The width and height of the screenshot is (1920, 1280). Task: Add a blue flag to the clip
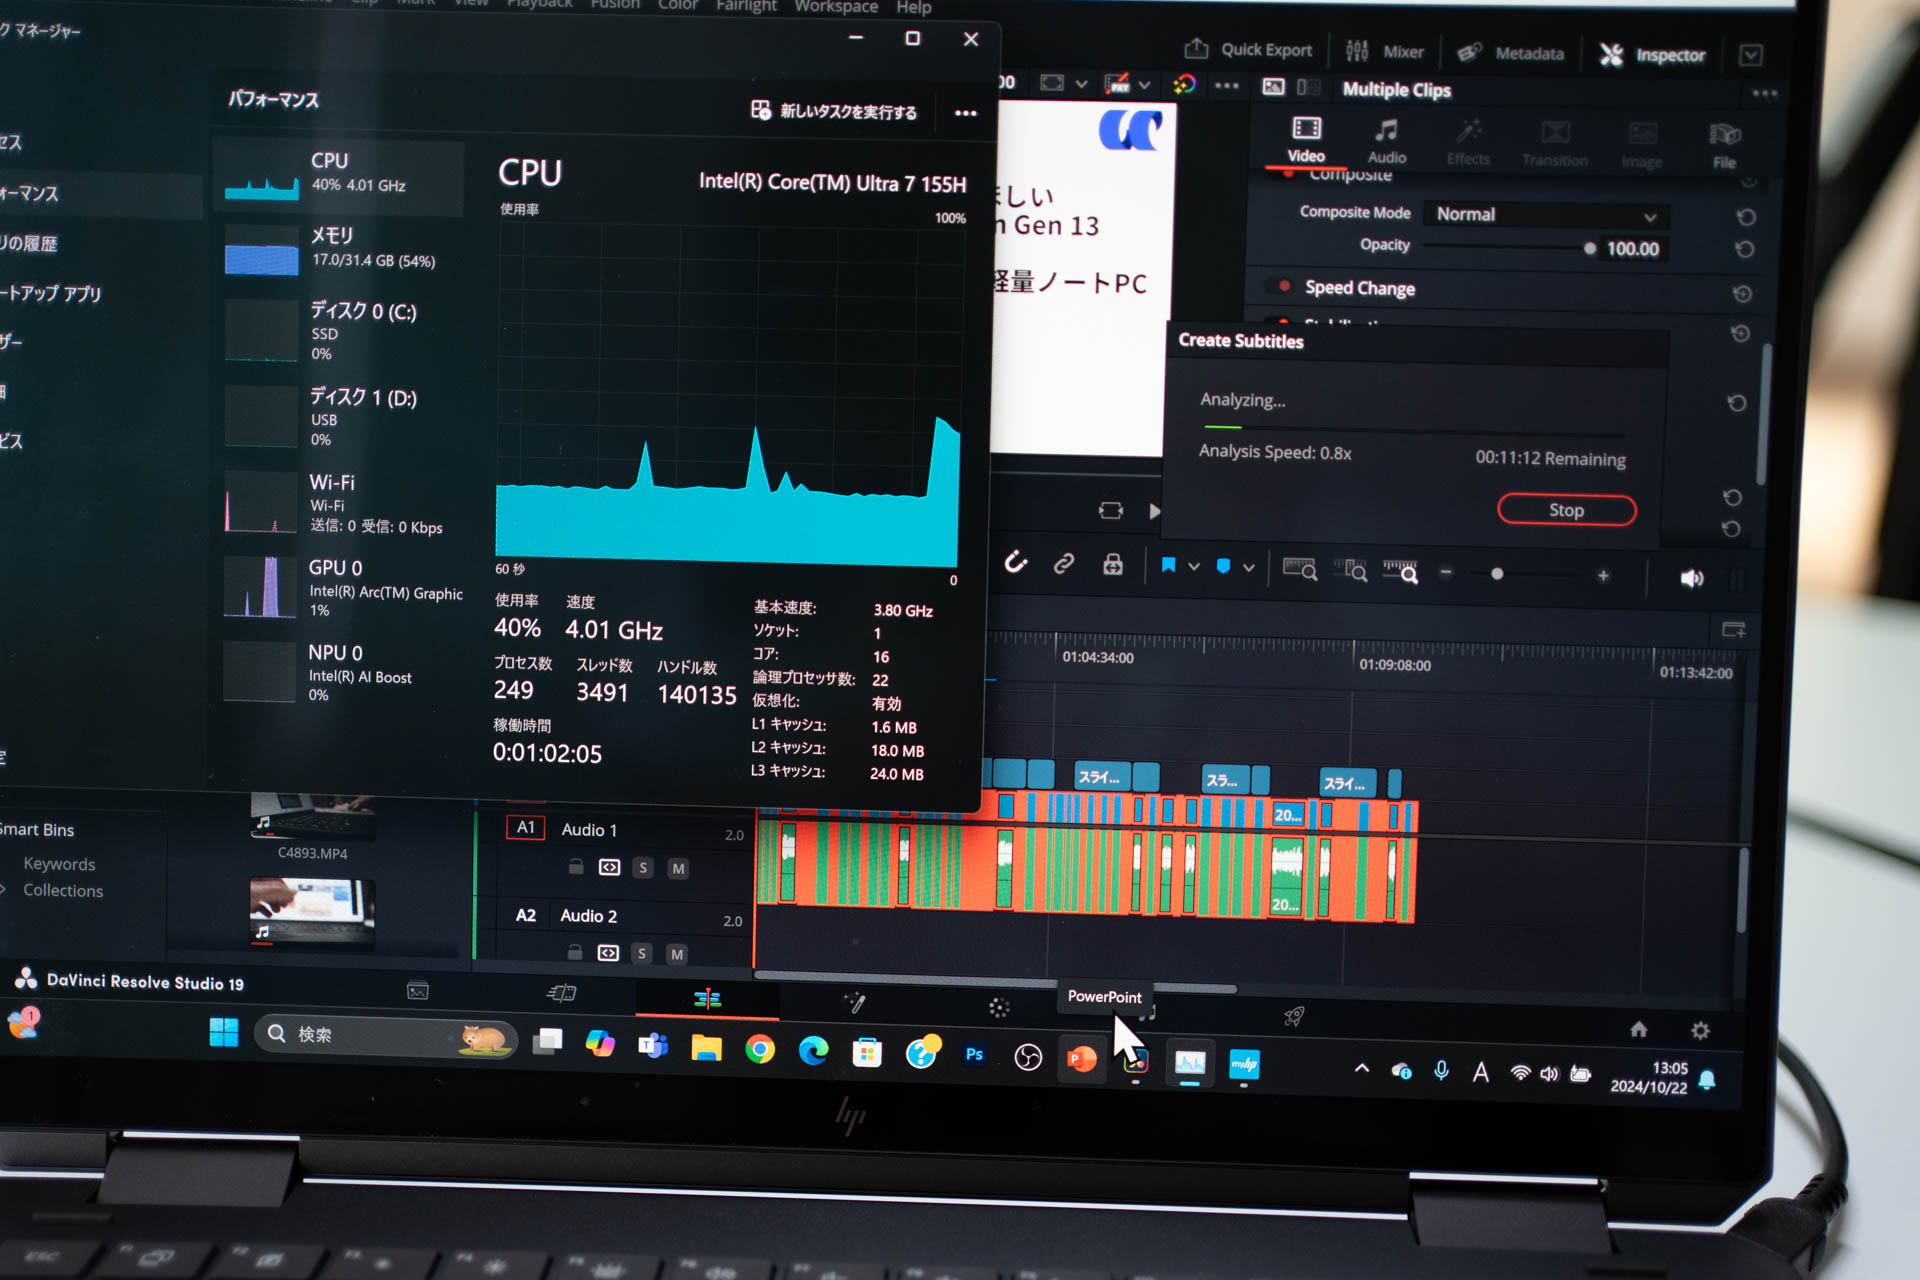coord(1168,565)
